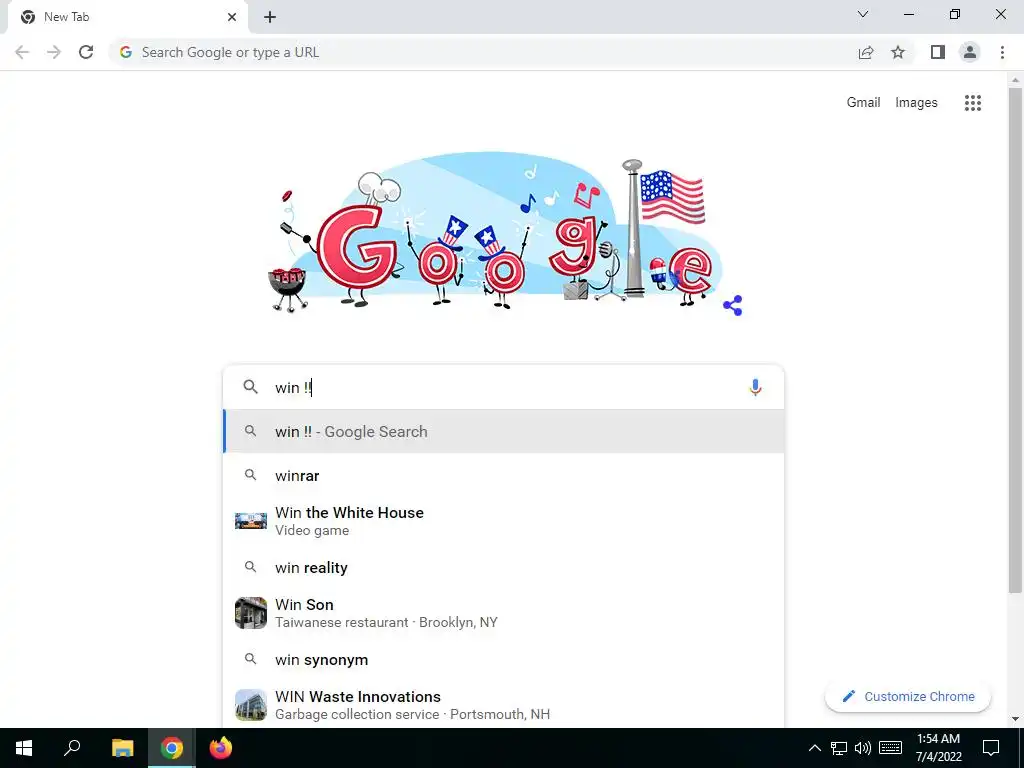The width and height of the screenshot is (1024, 768).
Task: Open the Images link
Action: (x=916, y=103)
